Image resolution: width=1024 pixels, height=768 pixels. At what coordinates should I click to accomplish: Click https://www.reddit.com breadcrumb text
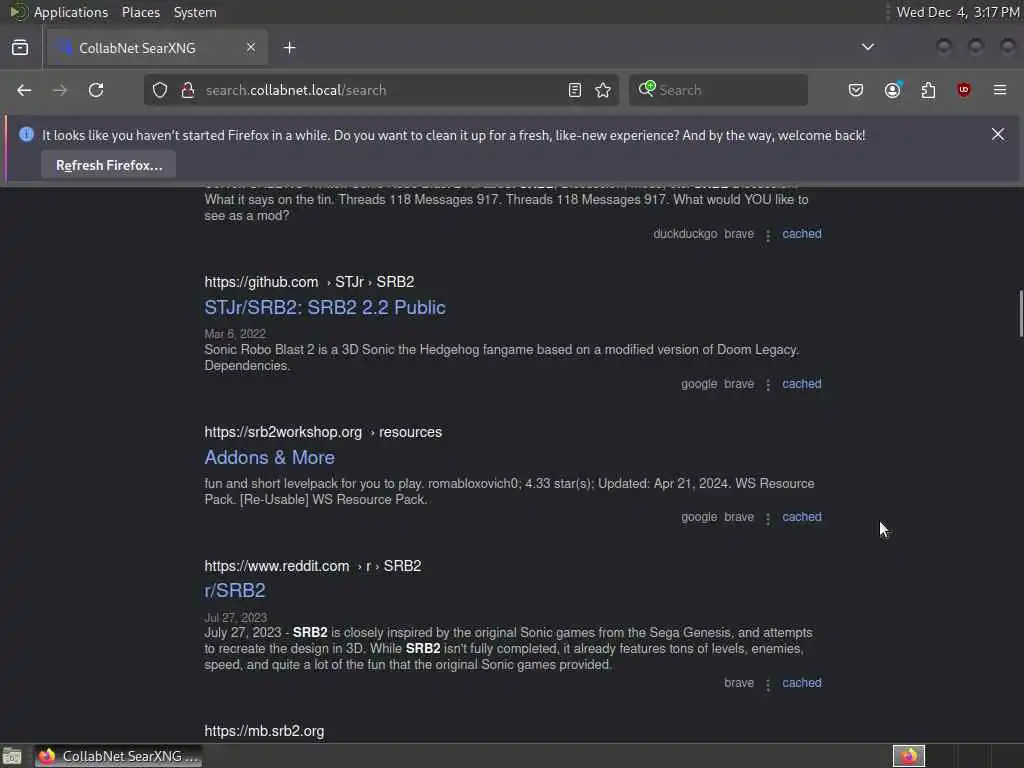coord(277,566)
